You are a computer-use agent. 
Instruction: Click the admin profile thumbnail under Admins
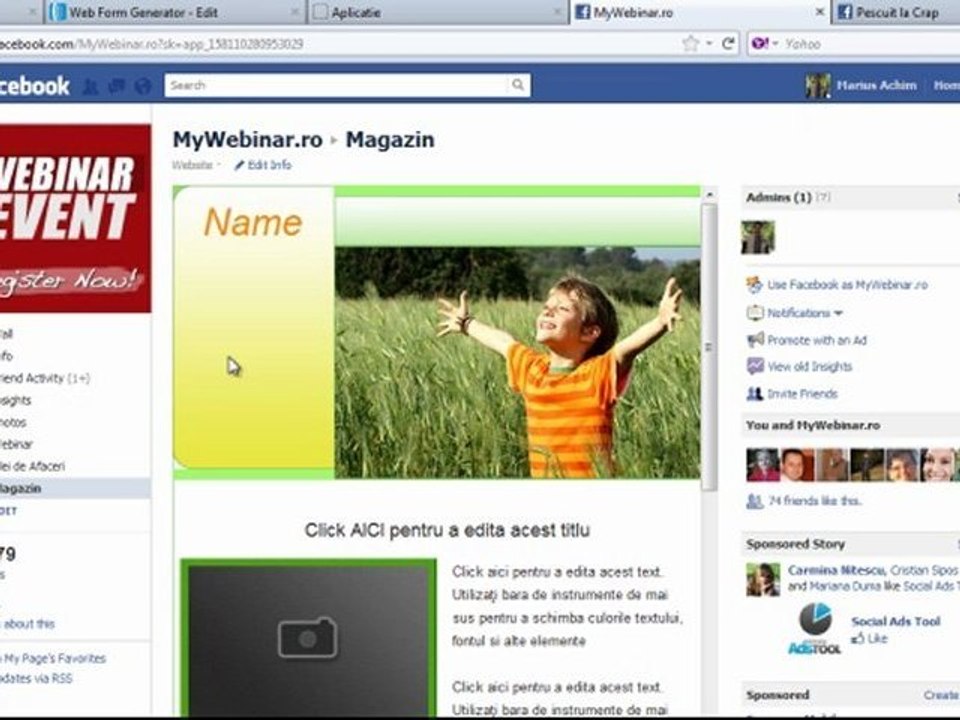point(758,238)
